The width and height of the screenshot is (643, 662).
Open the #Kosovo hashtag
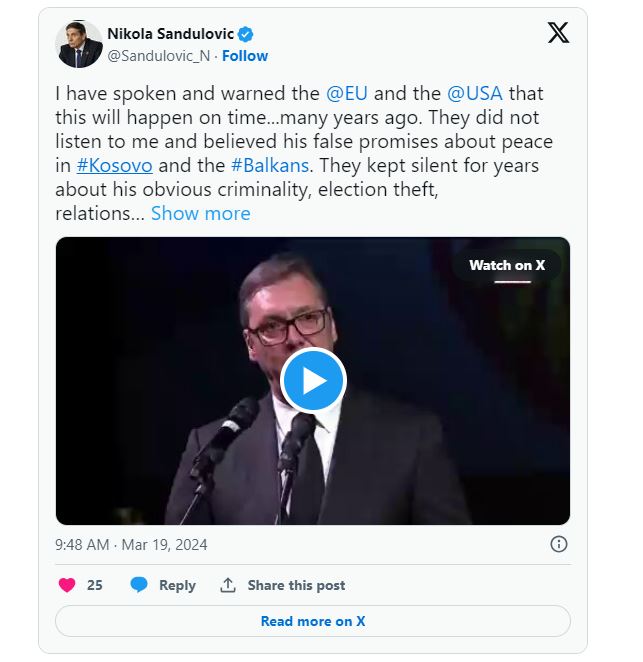point(114,165)
